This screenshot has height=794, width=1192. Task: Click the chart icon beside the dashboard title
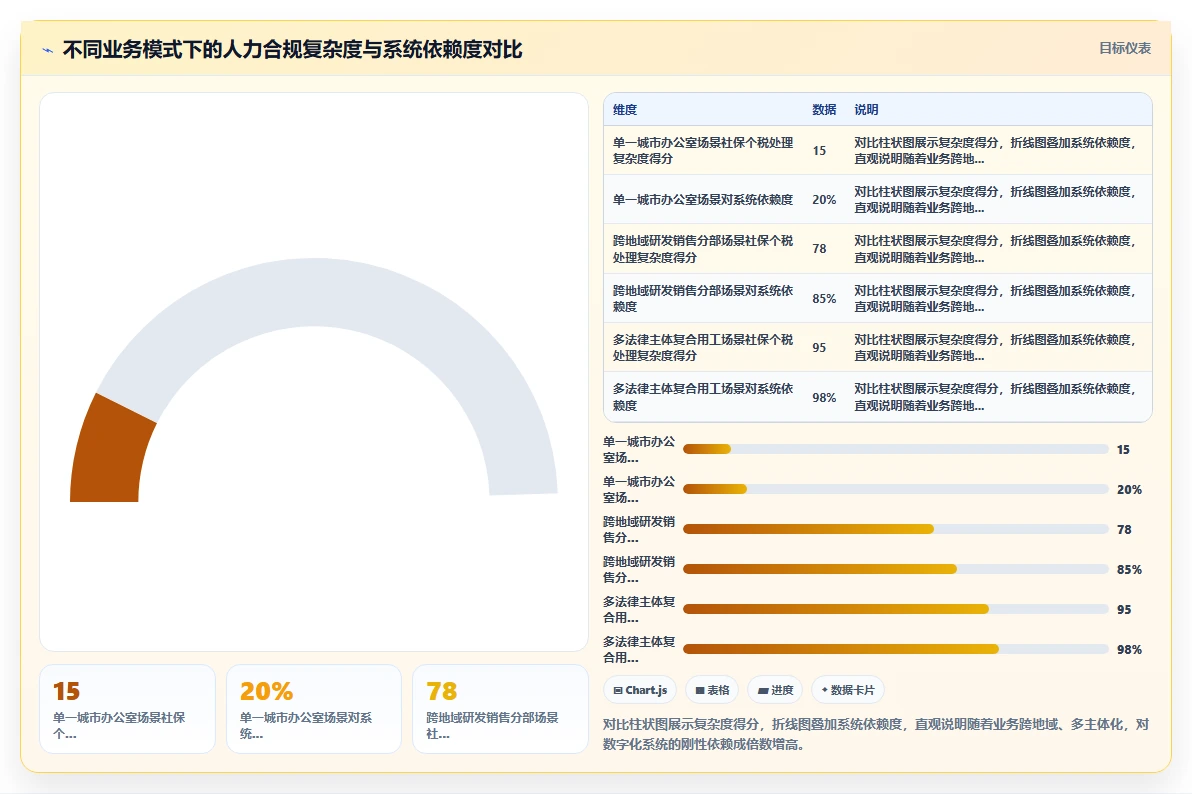click(48, 50)
